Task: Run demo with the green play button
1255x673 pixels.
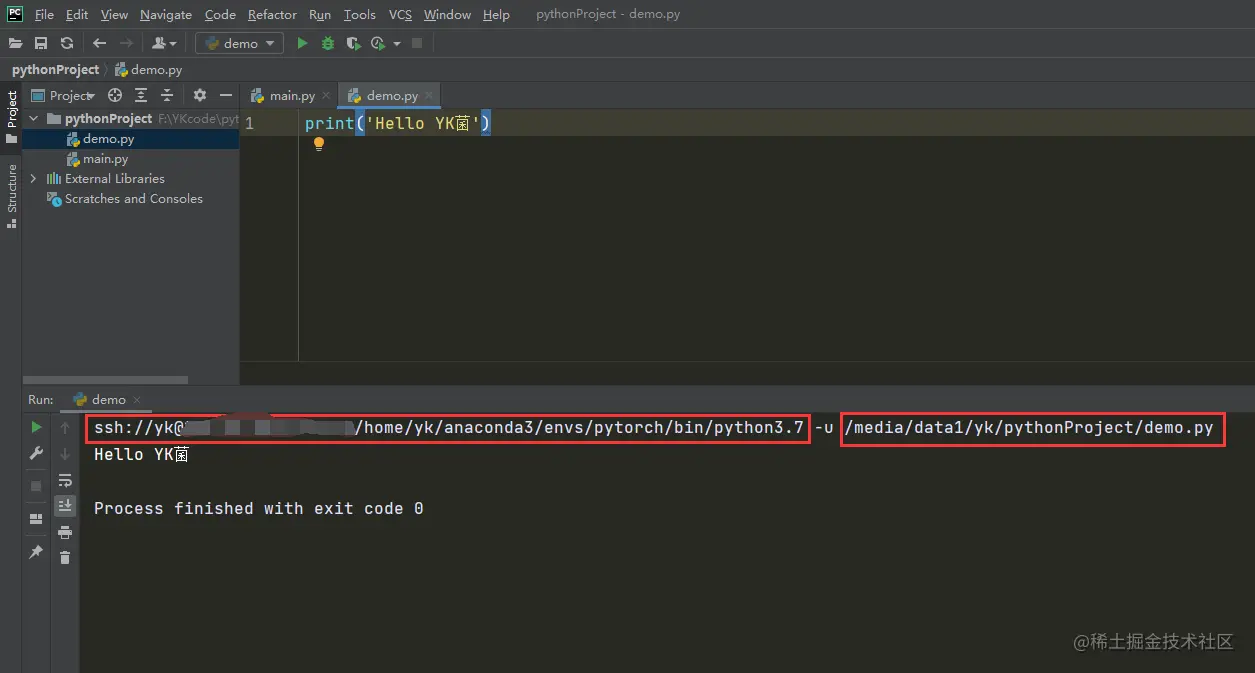Action: tap(302, 43)
